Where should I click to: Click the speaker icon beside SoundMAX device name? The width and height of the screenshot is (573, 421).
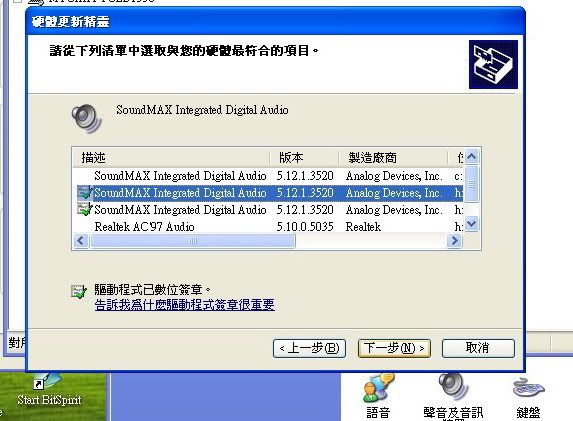point(87,118)
